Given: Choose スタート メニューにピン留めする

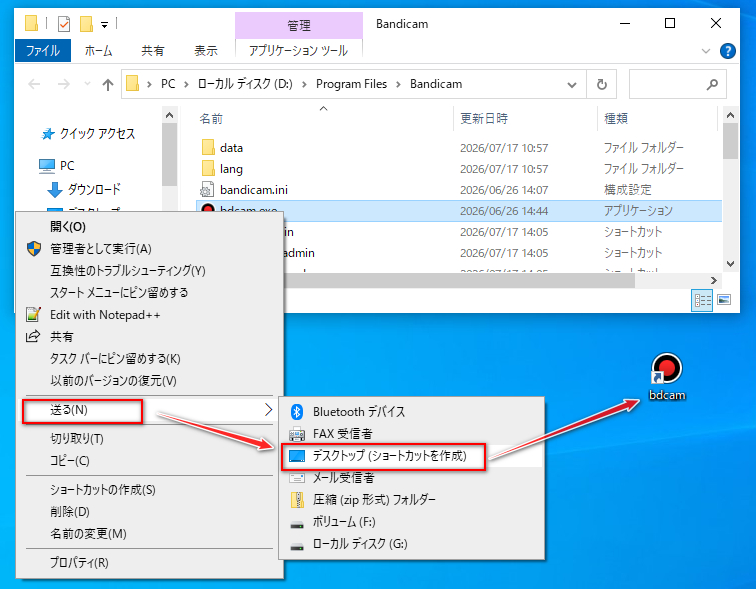Looking at the screenshot, I should click(x=149, y=293).
